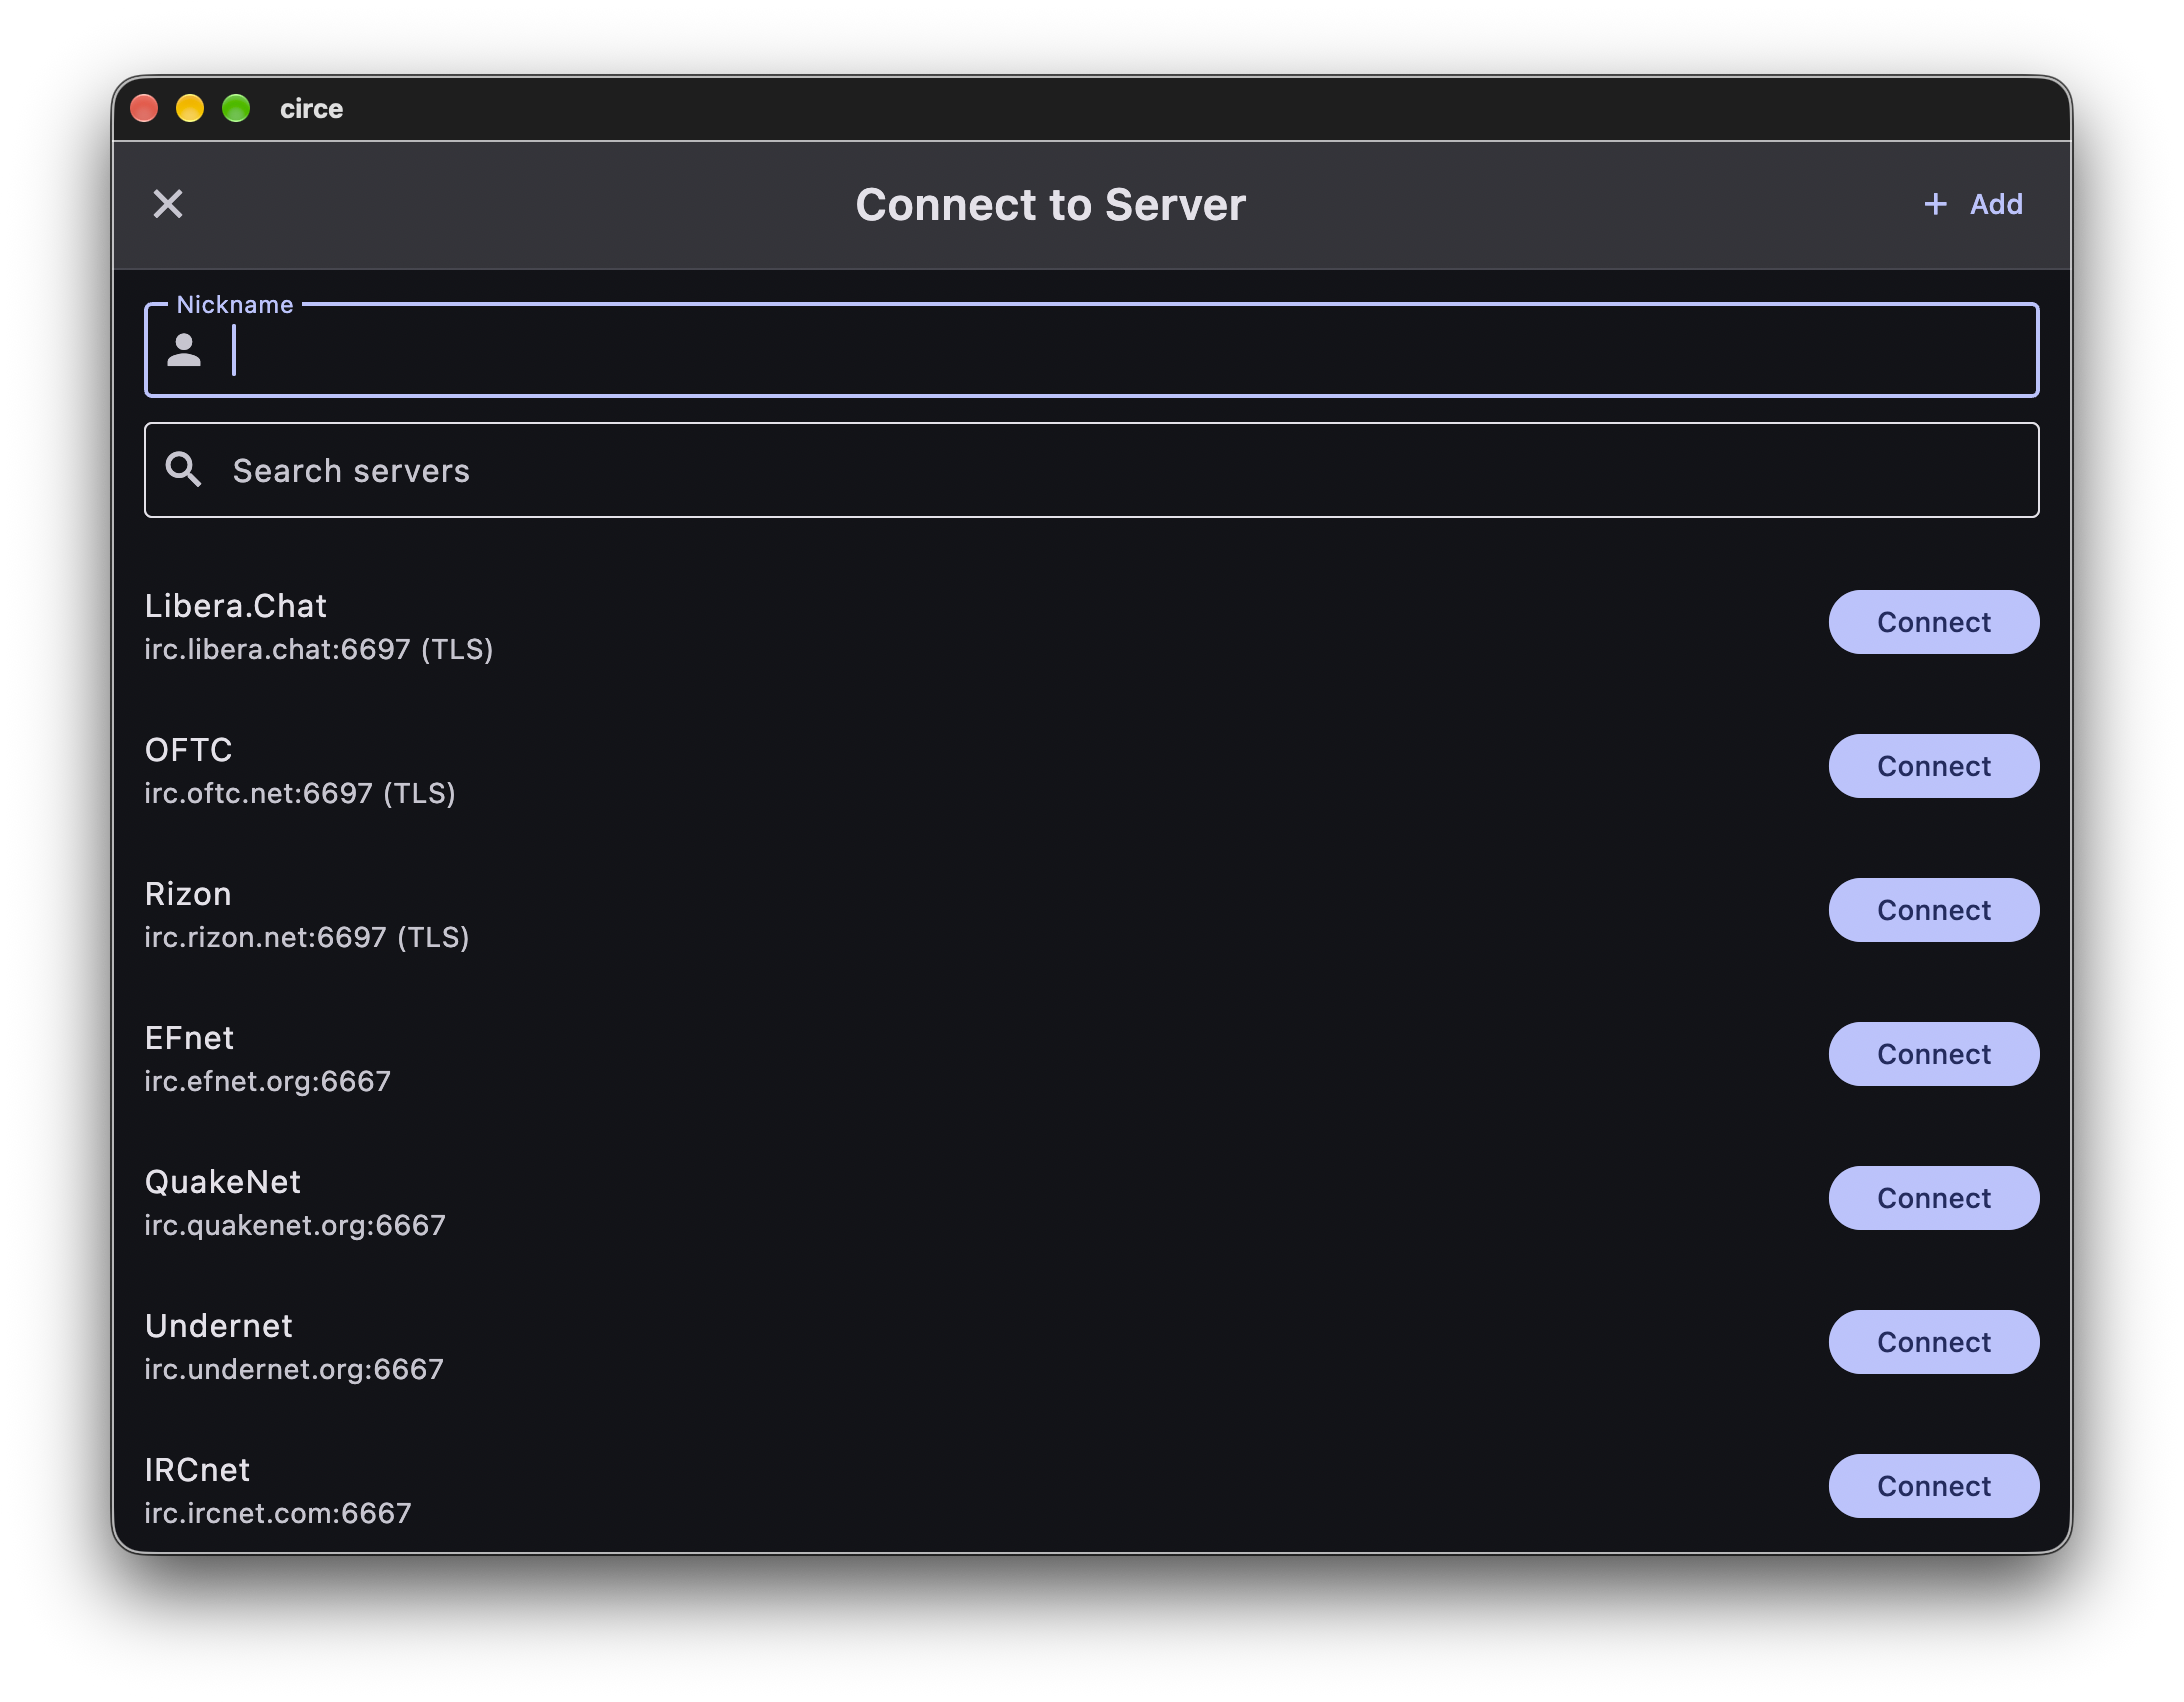Connect to the EFnet server
This screenshot has width=2184, height=1702.
point(1933,1054)
